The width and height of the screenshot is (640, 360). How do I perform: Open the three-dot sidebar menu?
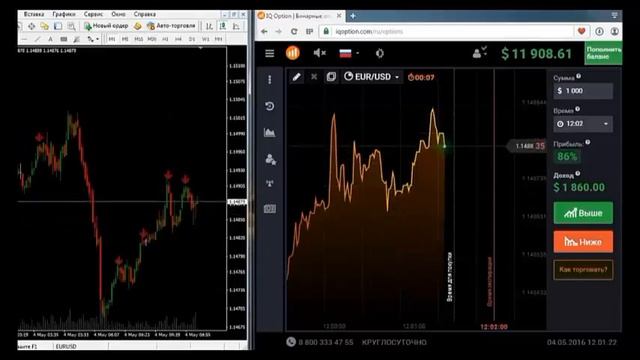click(269, 80)
